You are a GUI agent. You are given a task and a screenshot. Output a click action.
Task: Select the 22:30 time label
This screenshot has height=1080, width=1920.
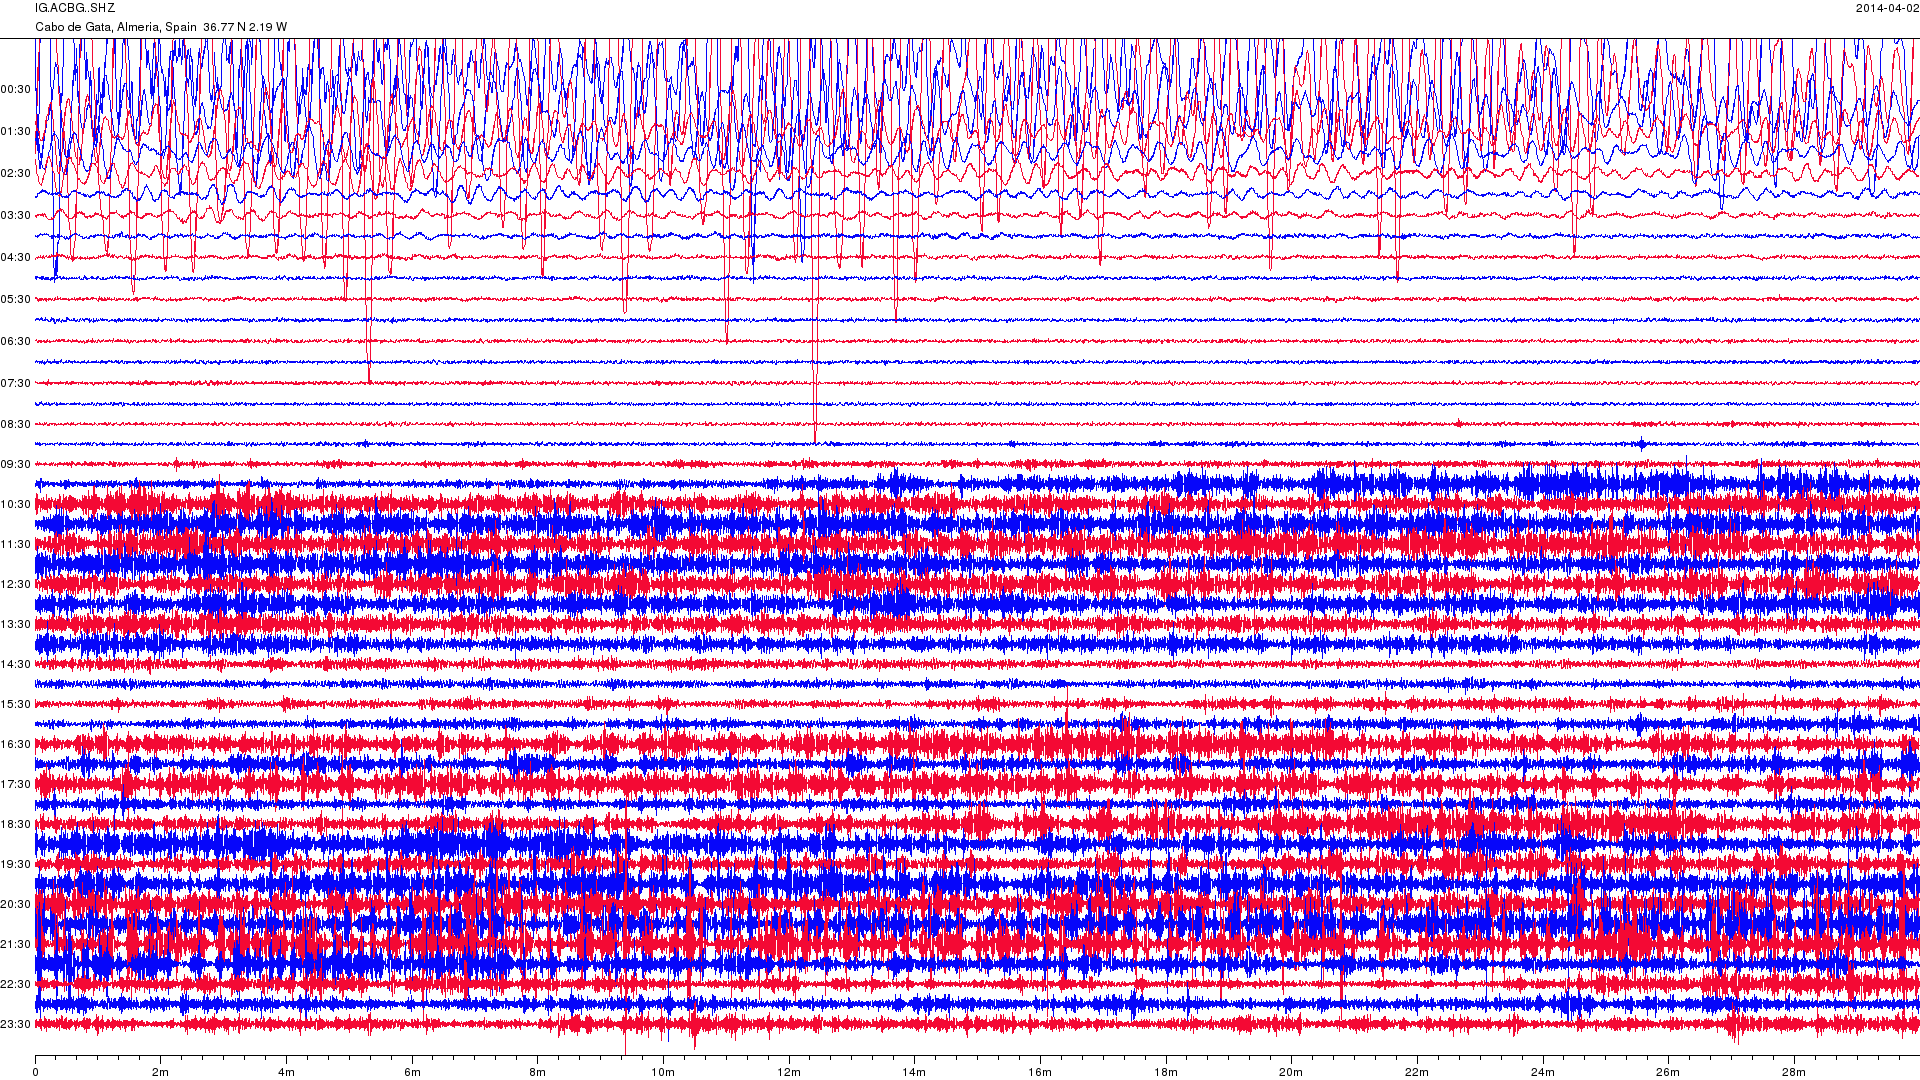click(16, 985)
